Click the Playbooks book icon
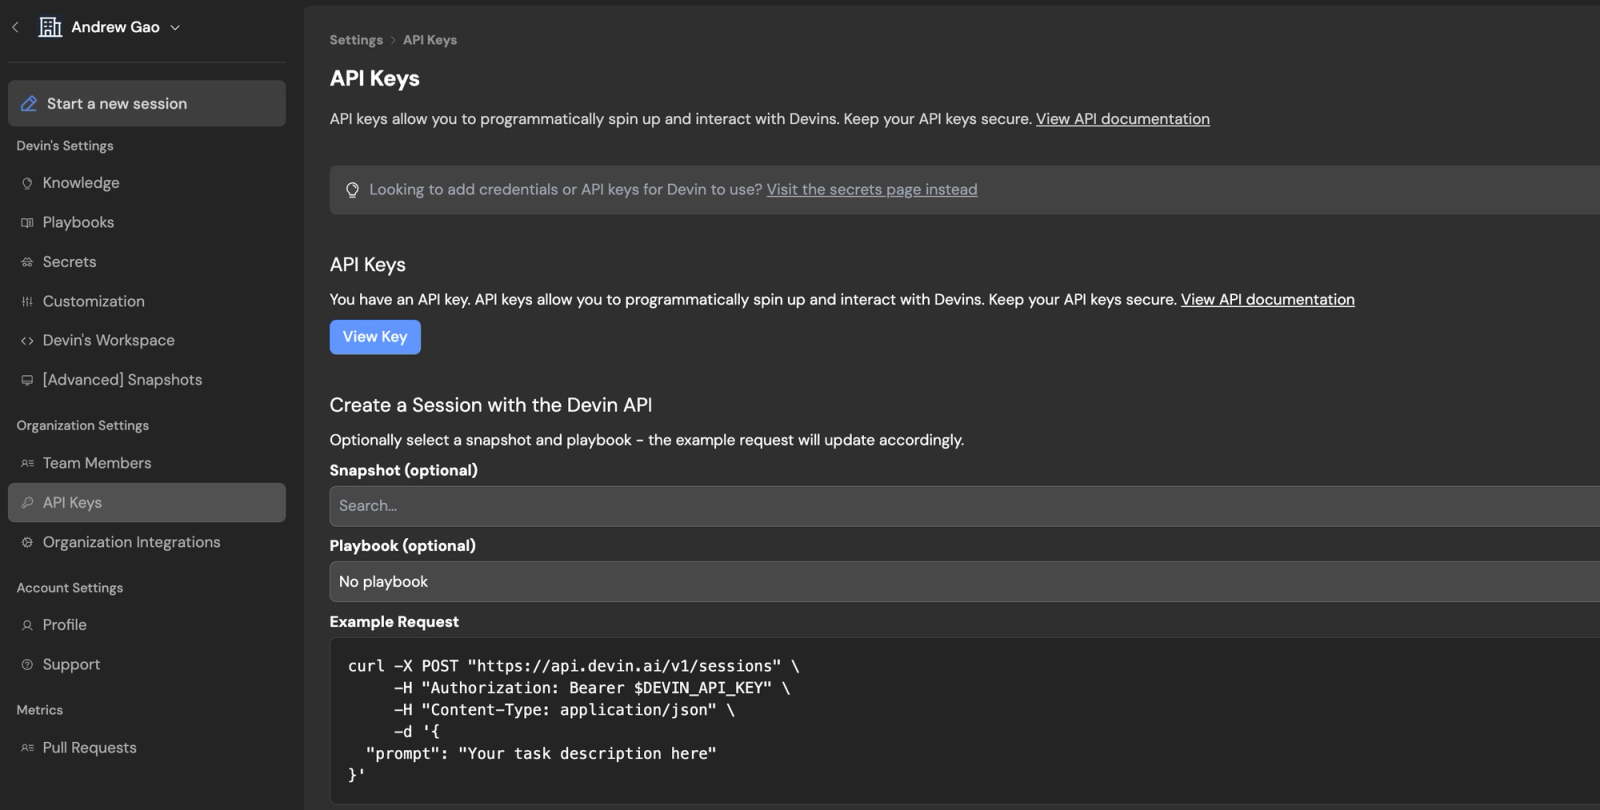1600x810 pixels. [27, 223]
